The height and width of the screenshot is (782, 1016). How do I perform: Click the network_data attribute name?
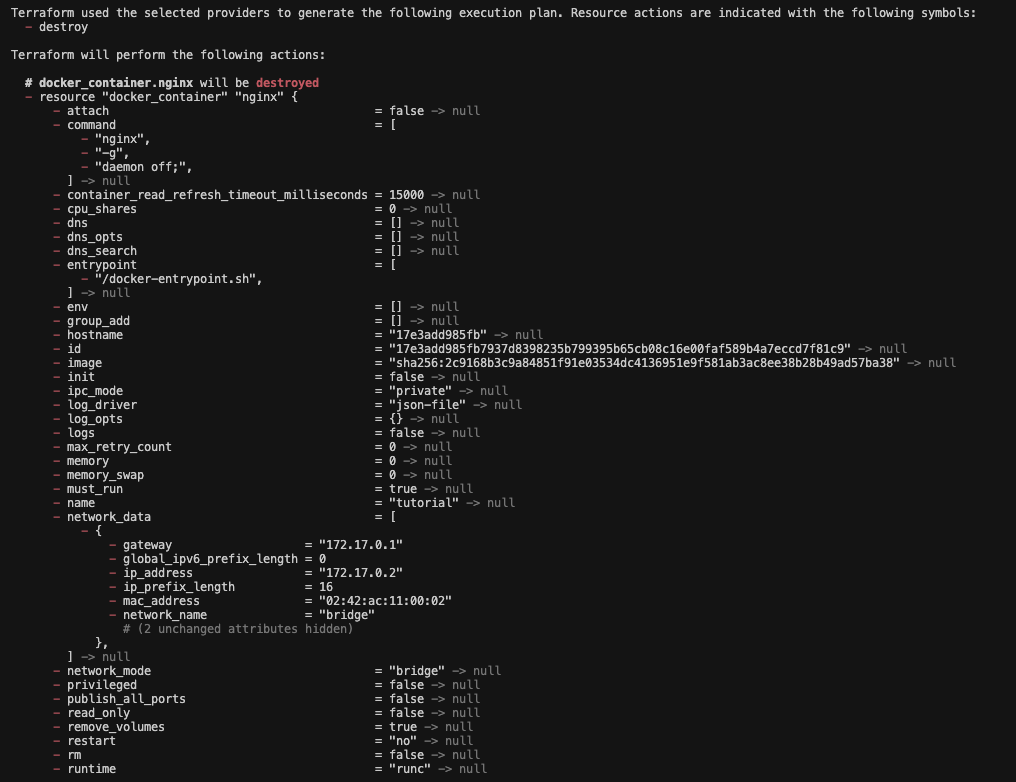coord(109,517)
